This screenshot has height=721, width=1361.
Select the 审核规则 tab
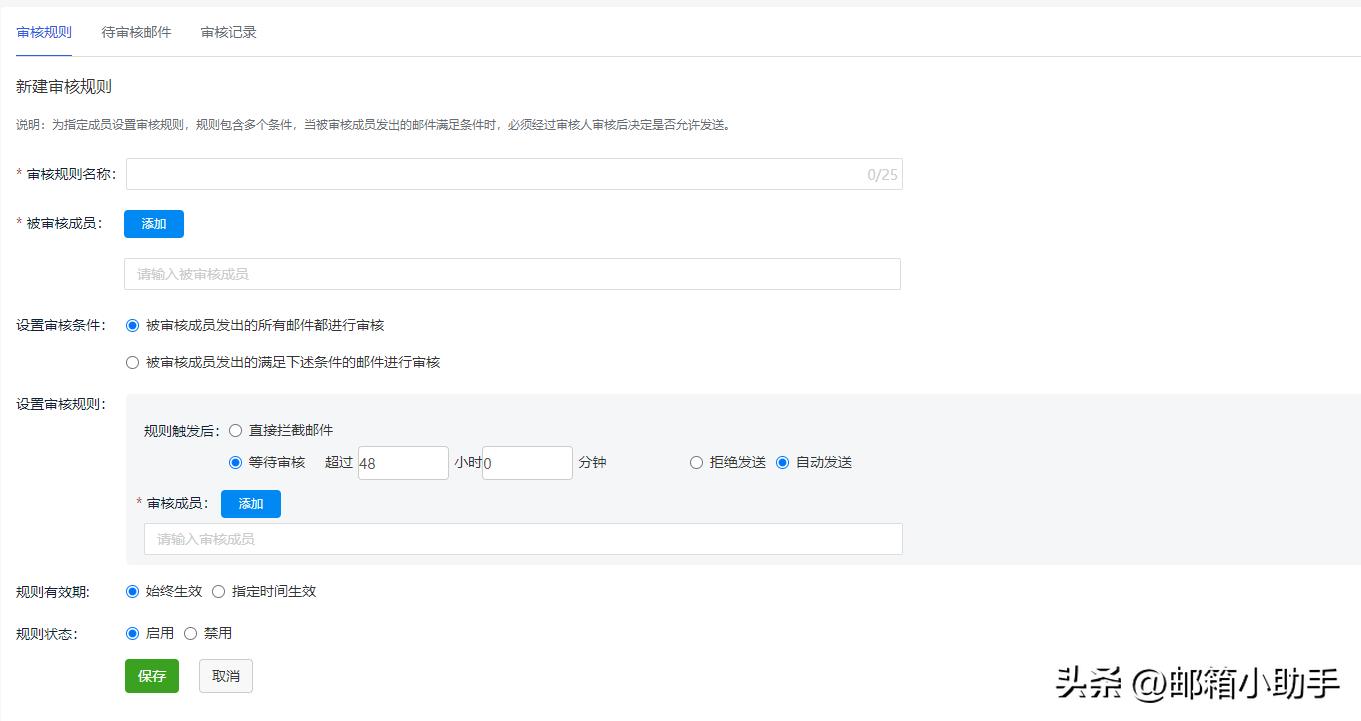(x=43, y=31)
